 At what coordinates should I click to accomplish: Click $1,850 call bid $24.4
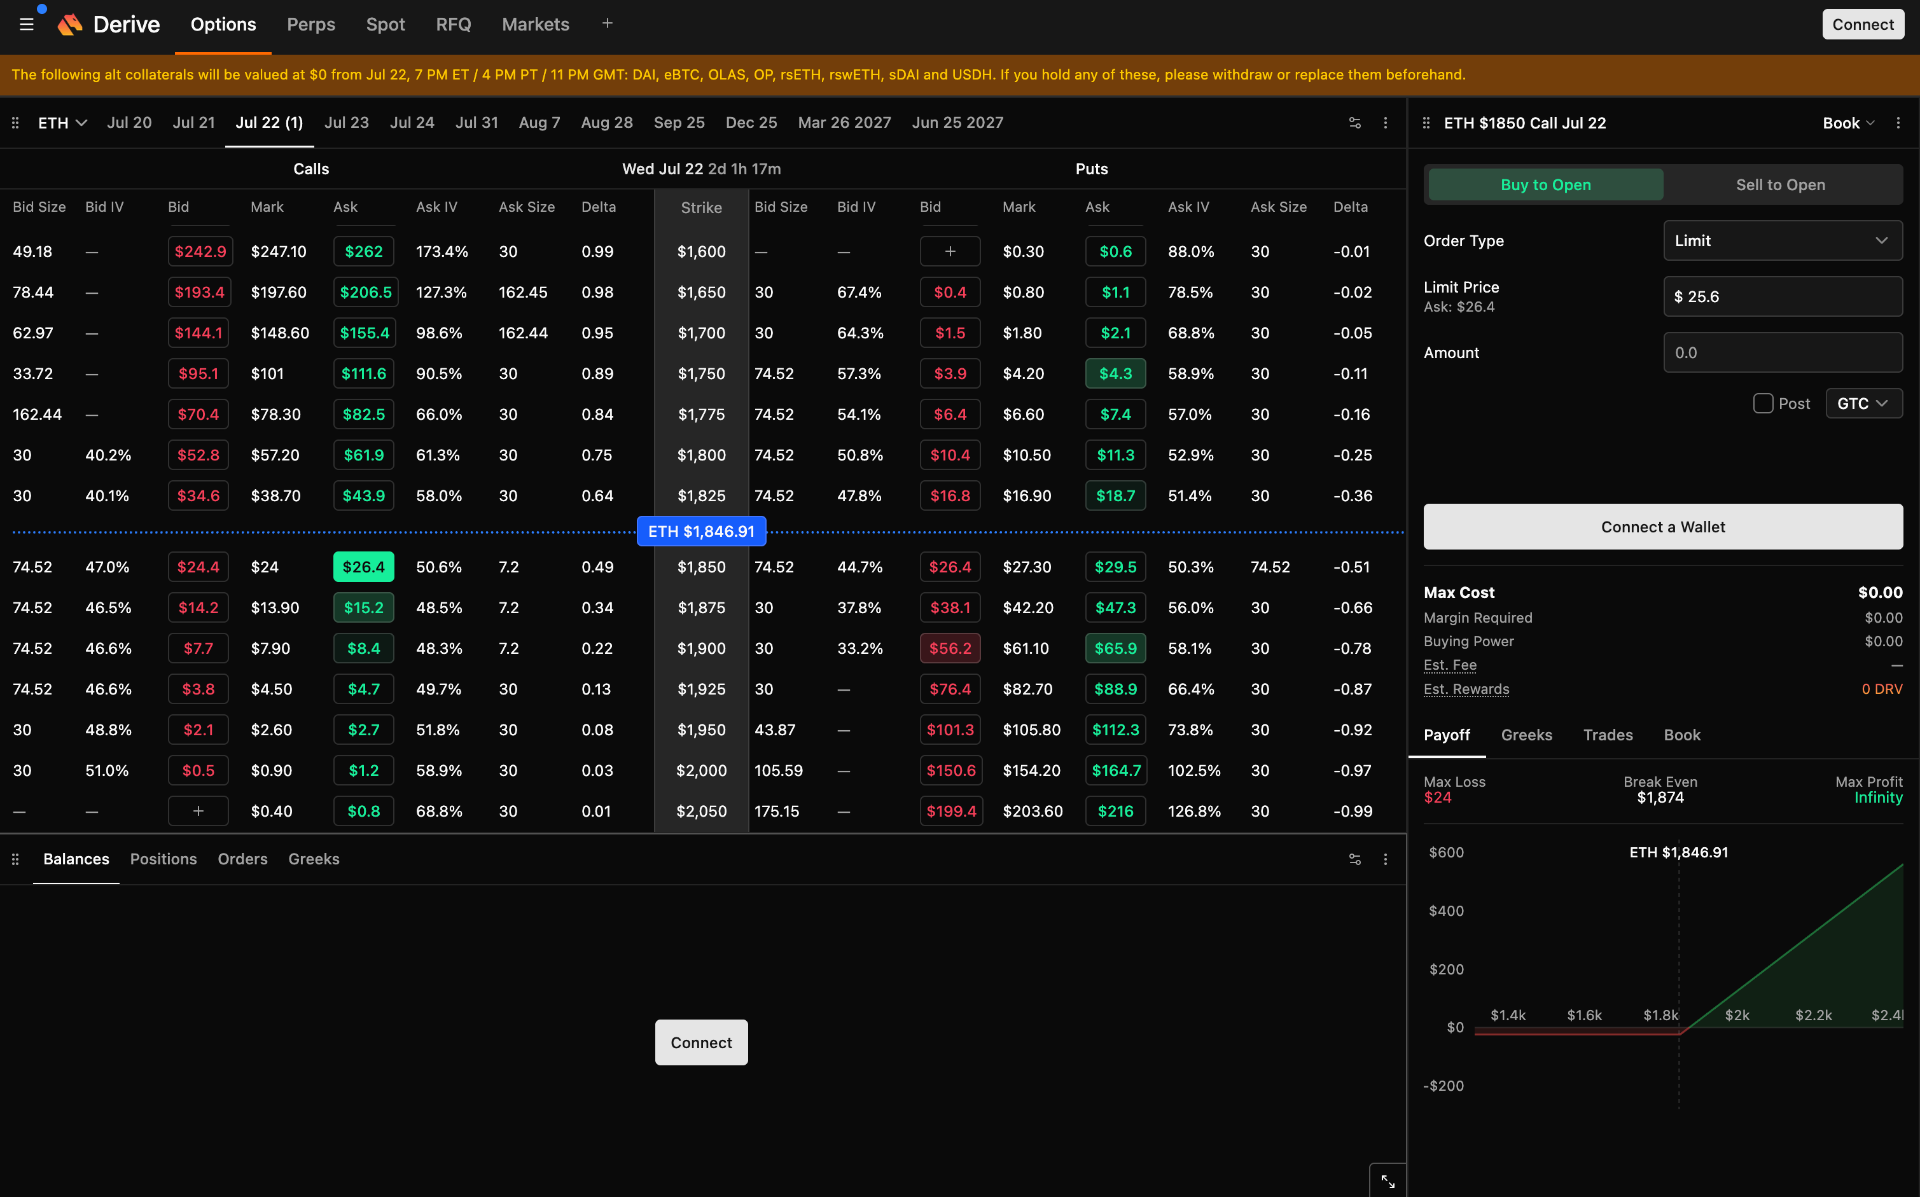pos(198,567)
